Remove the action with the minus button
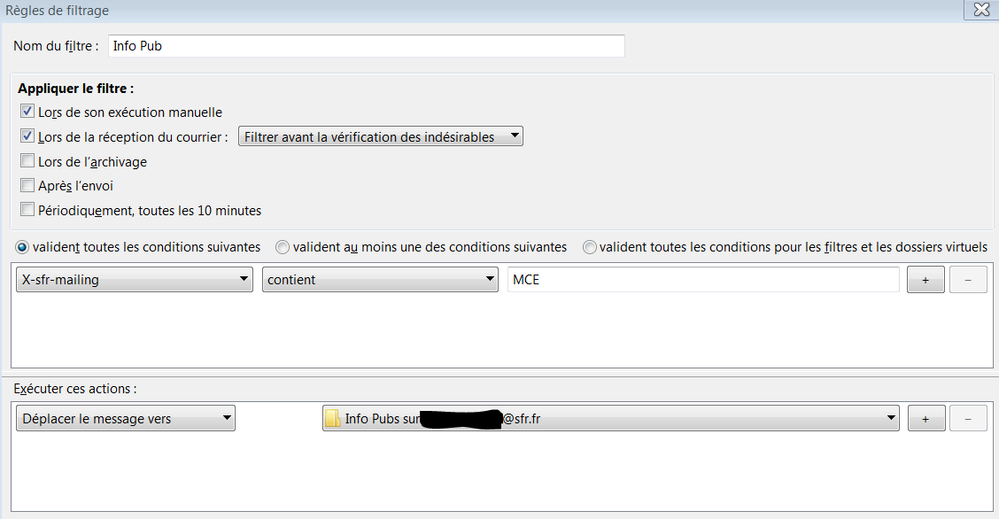This screenshot has width=999, height=519. tap(967, 420)
